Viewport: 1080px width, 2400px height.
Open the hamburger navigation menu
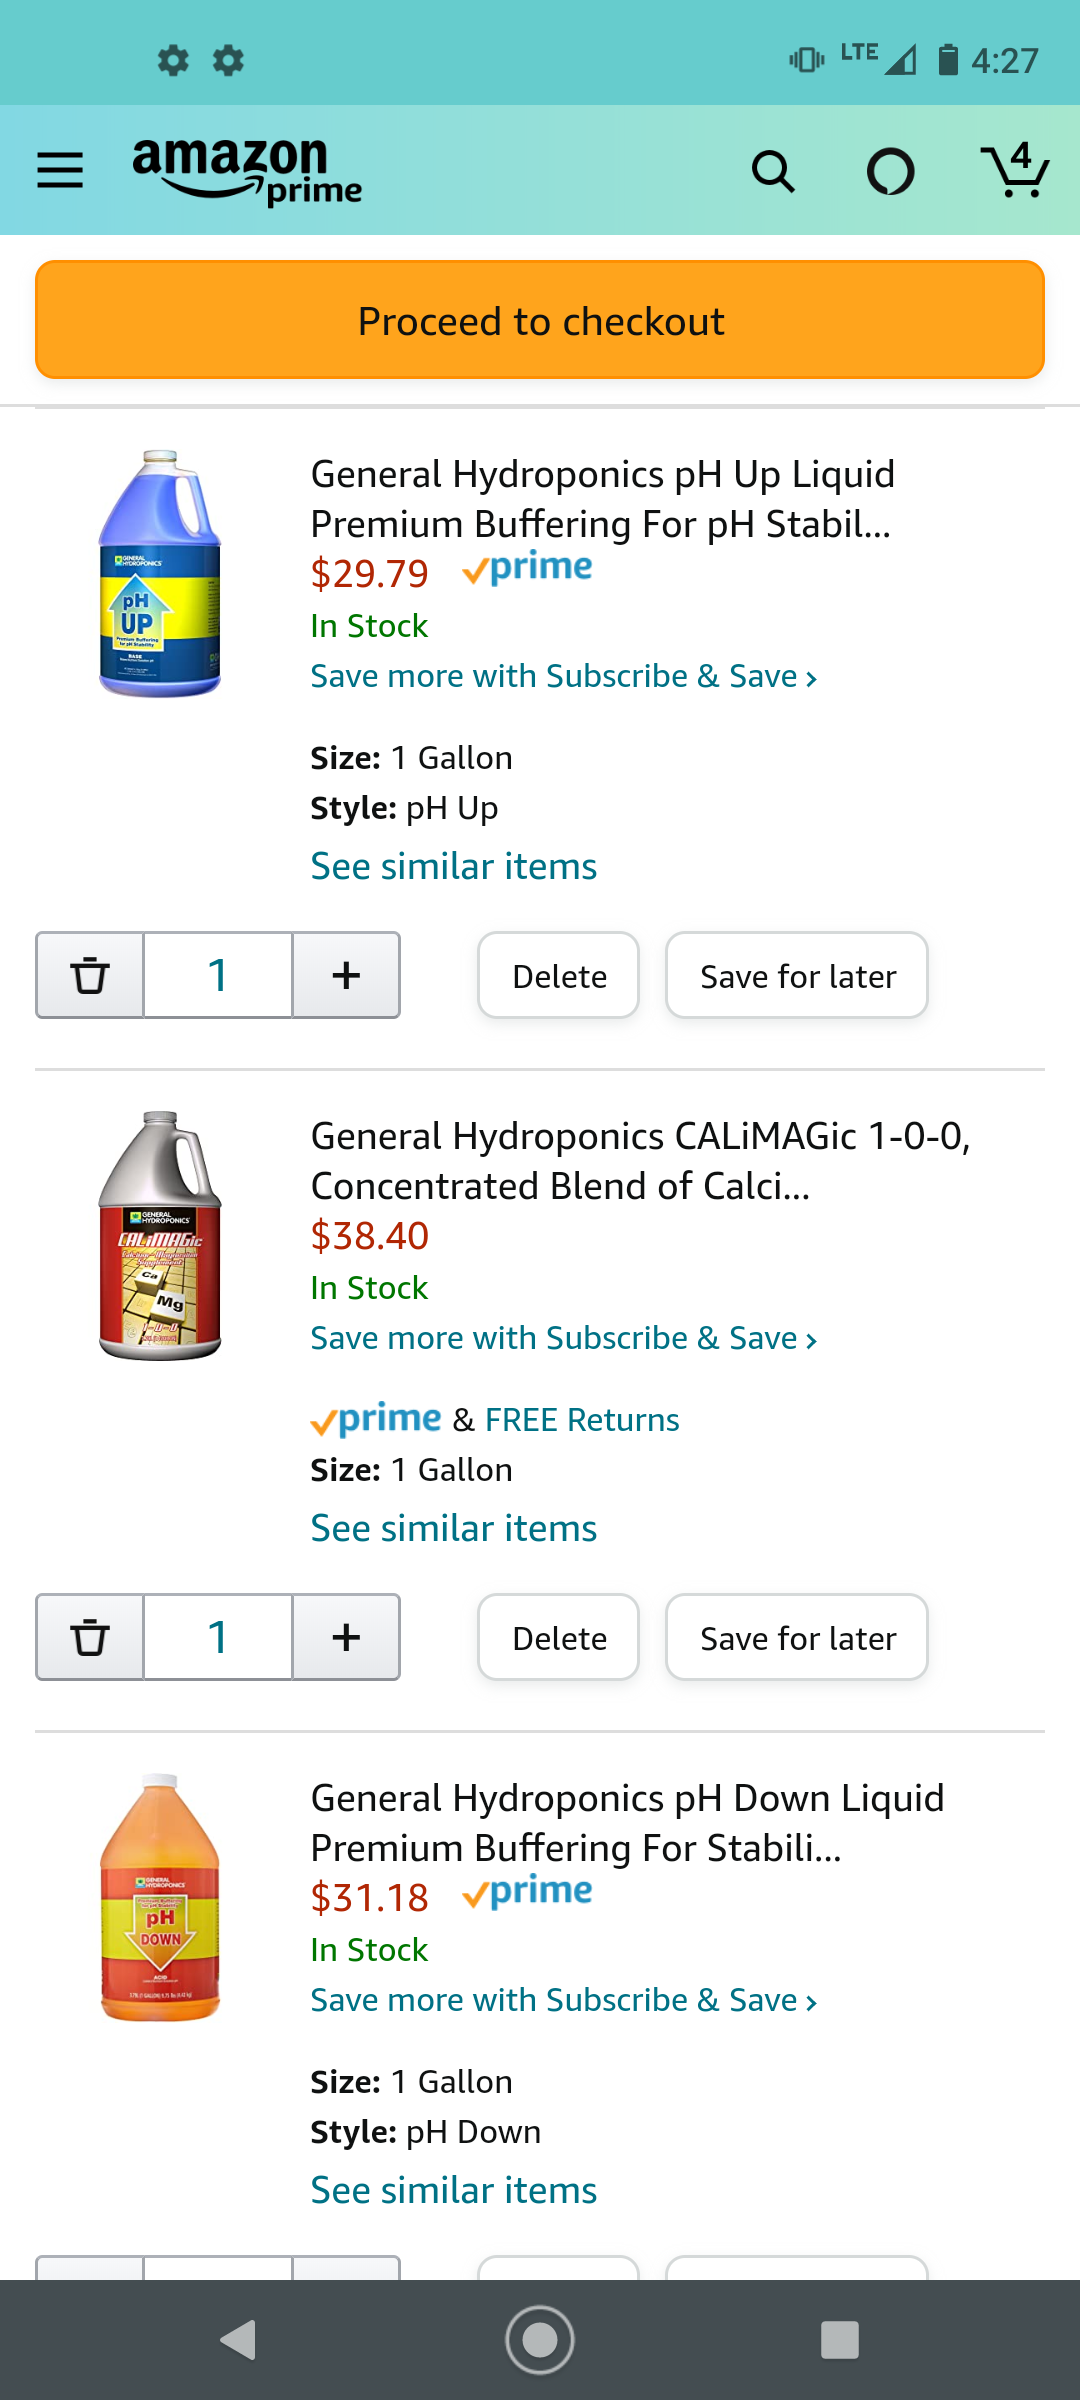click(x=60, y=170)
